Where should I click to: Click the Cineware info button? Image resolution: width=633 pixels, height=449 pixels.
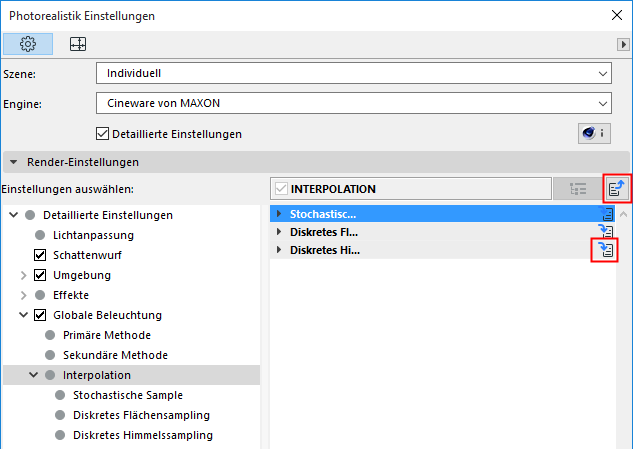[x=594, y=133]
